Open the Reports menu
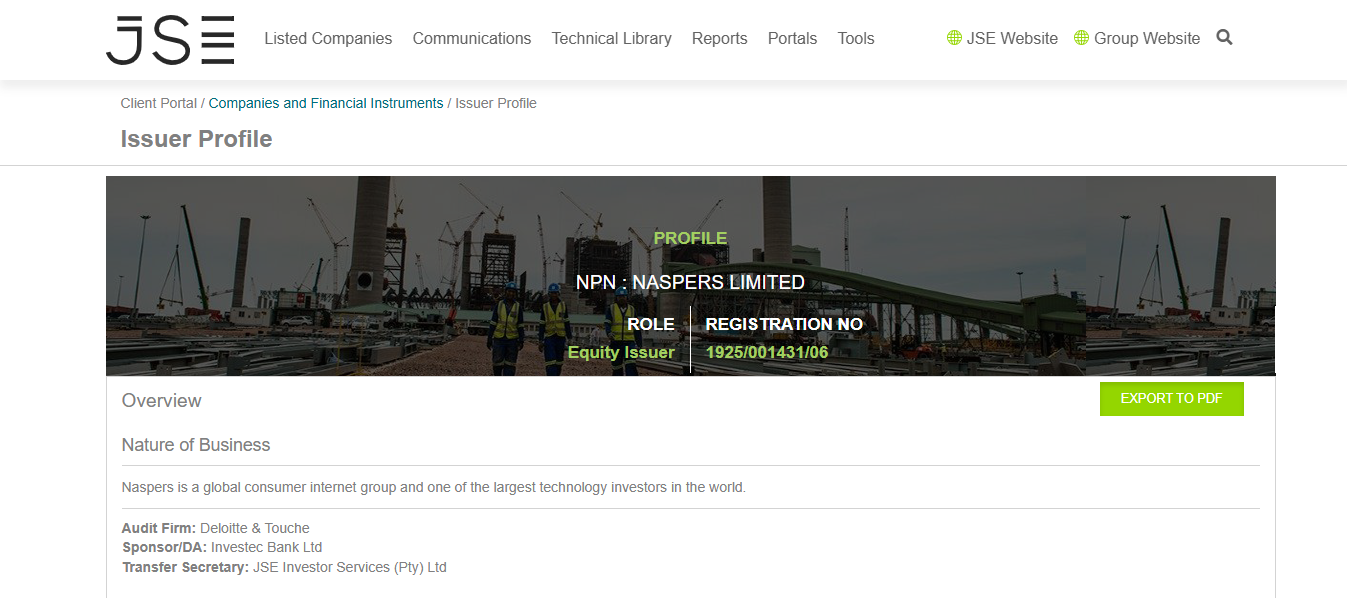 tap(719, 38)
